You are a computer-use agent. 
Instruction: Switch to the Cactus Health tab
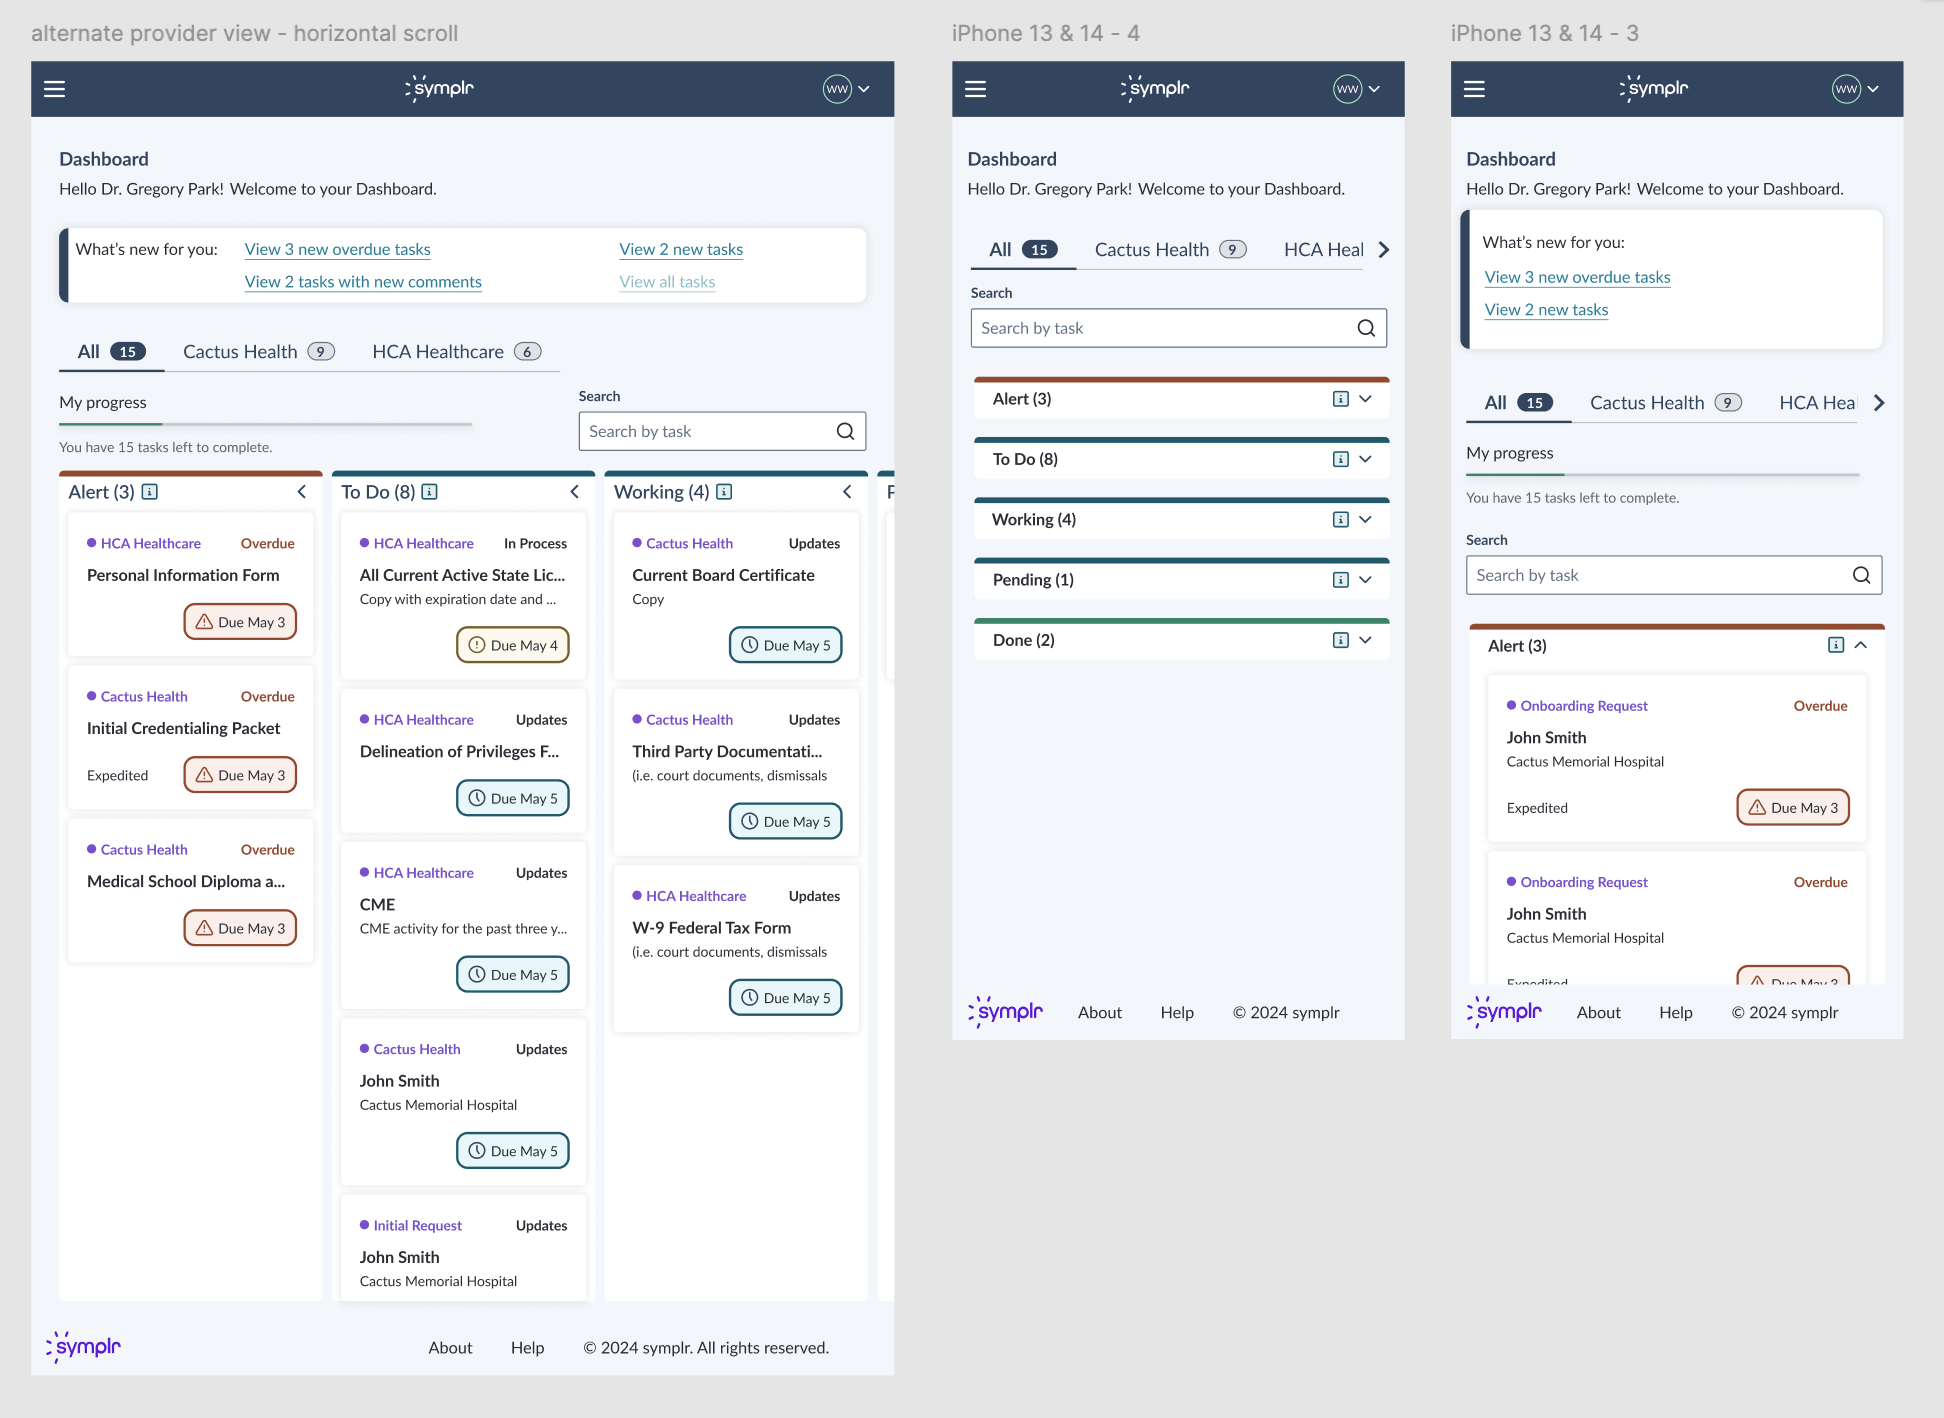[x=240, y=351]
